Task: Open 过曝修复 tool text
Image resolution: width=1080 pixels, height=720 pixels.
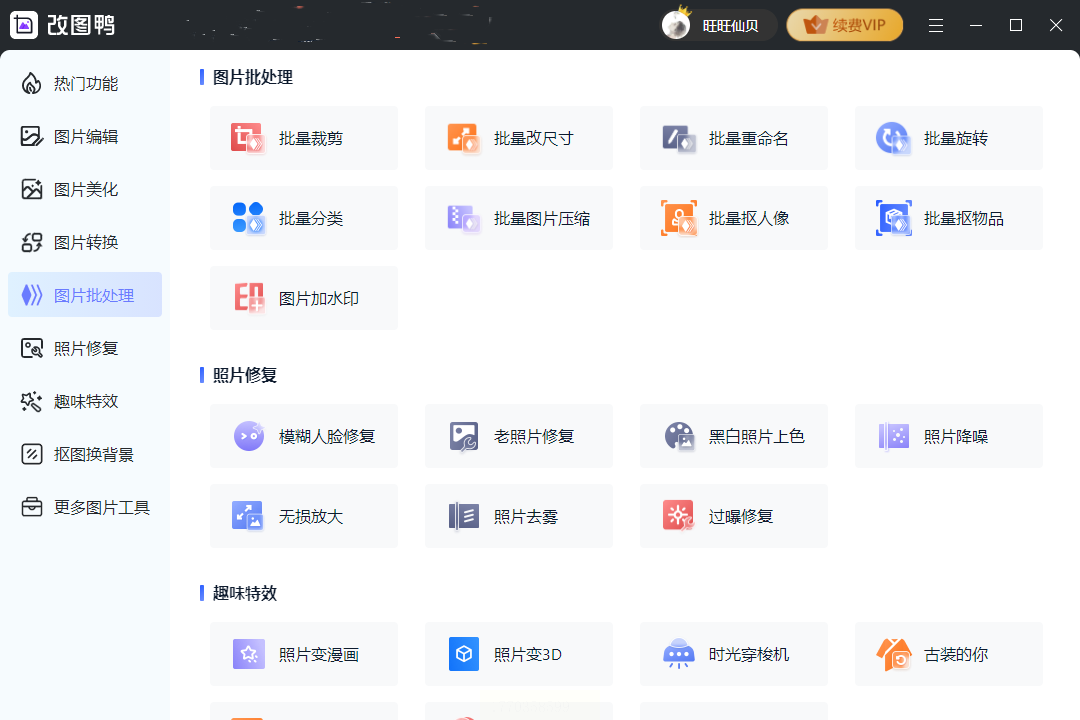Action: [740, 516]
